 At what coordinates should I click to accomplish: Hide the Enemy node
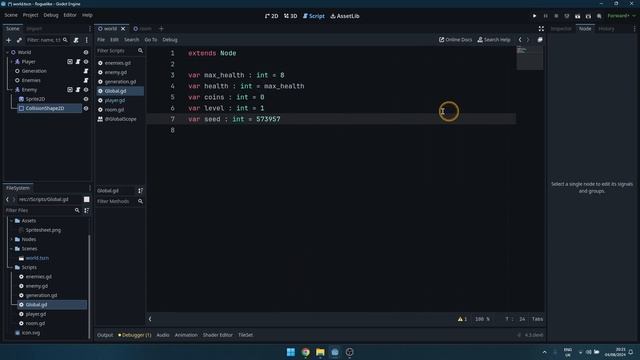pos(86,90)
